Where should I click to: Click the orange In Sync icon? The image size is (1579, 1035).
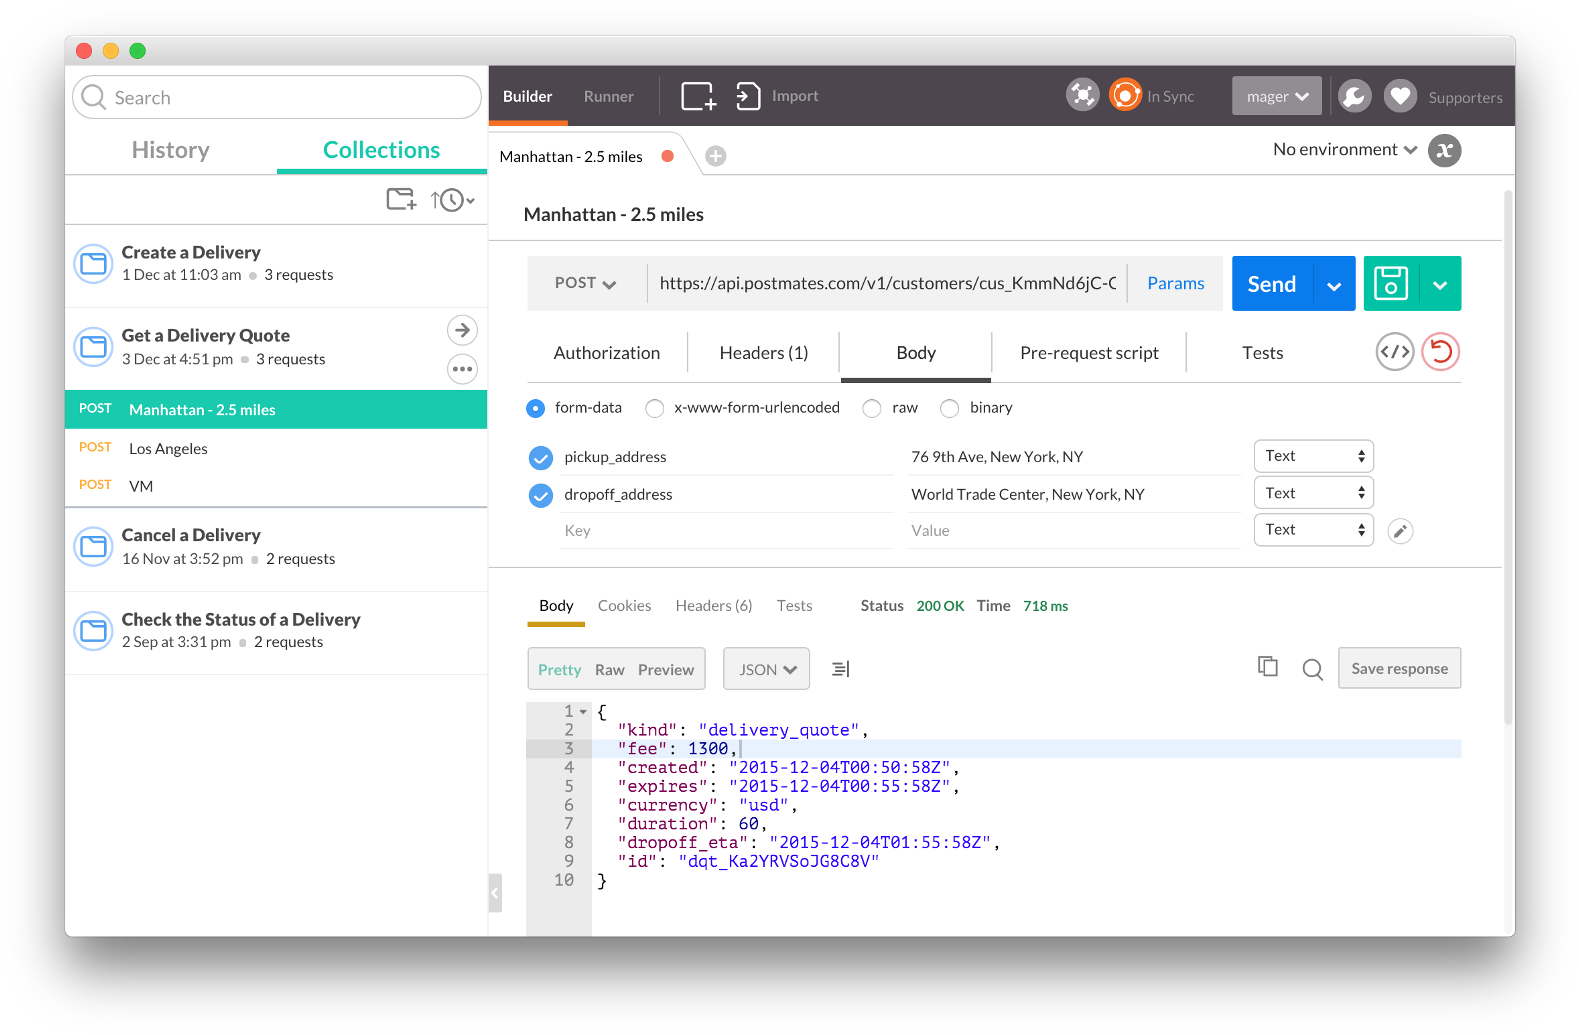(1125, 95)
